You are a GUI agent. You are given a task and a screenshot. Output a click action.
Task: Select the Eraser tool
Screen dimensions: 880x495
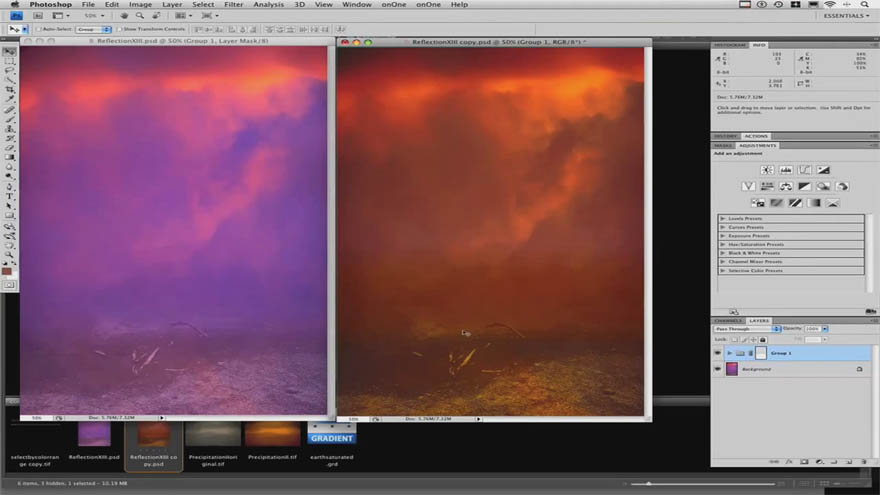click(10, 148)
